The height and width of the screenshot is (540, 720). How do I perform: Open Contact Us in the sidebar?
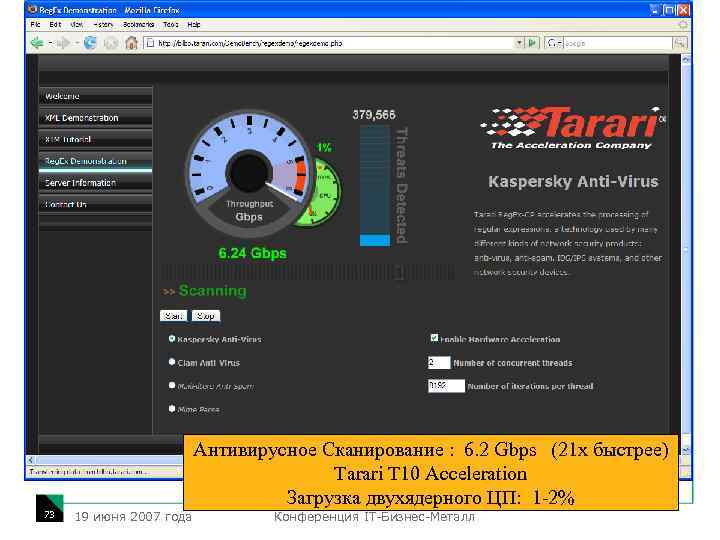coord(96,204)
